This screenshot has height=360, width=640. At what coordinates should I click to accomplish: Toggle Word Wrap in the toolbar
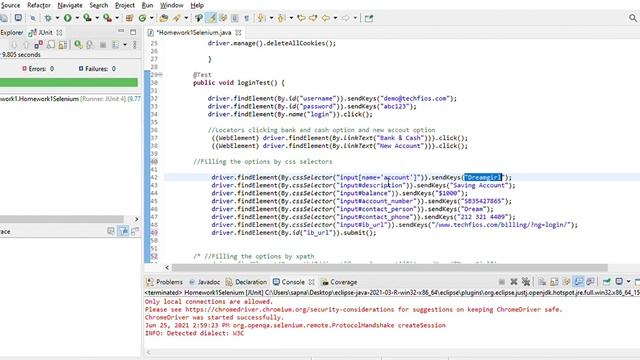(223, 18)
